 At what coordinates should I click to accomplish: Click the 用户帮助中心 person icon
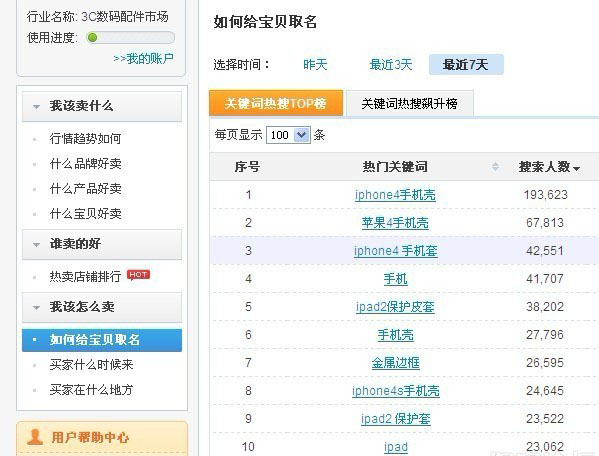coord(35,437)
